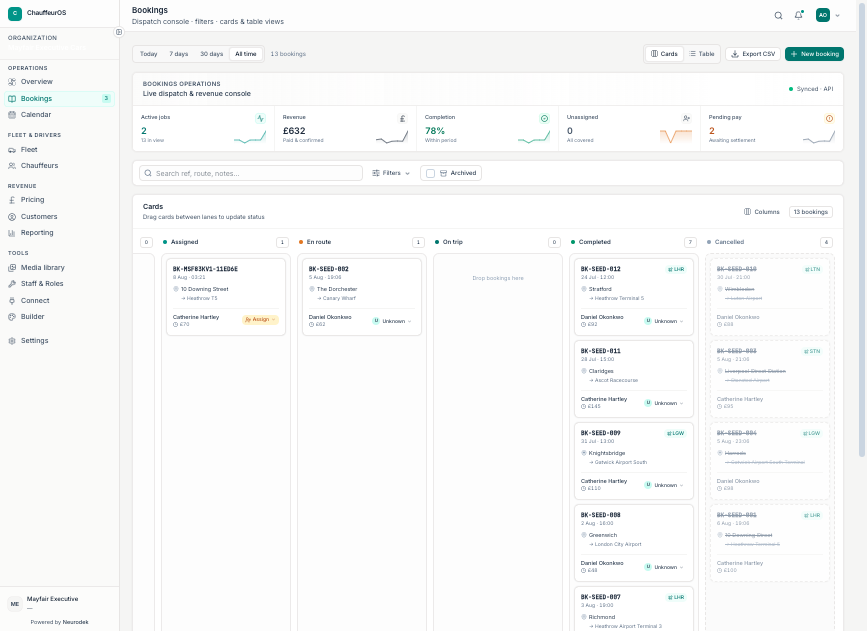Click the LTN flight tag on BK-SEED-010

tap(812, 269)
